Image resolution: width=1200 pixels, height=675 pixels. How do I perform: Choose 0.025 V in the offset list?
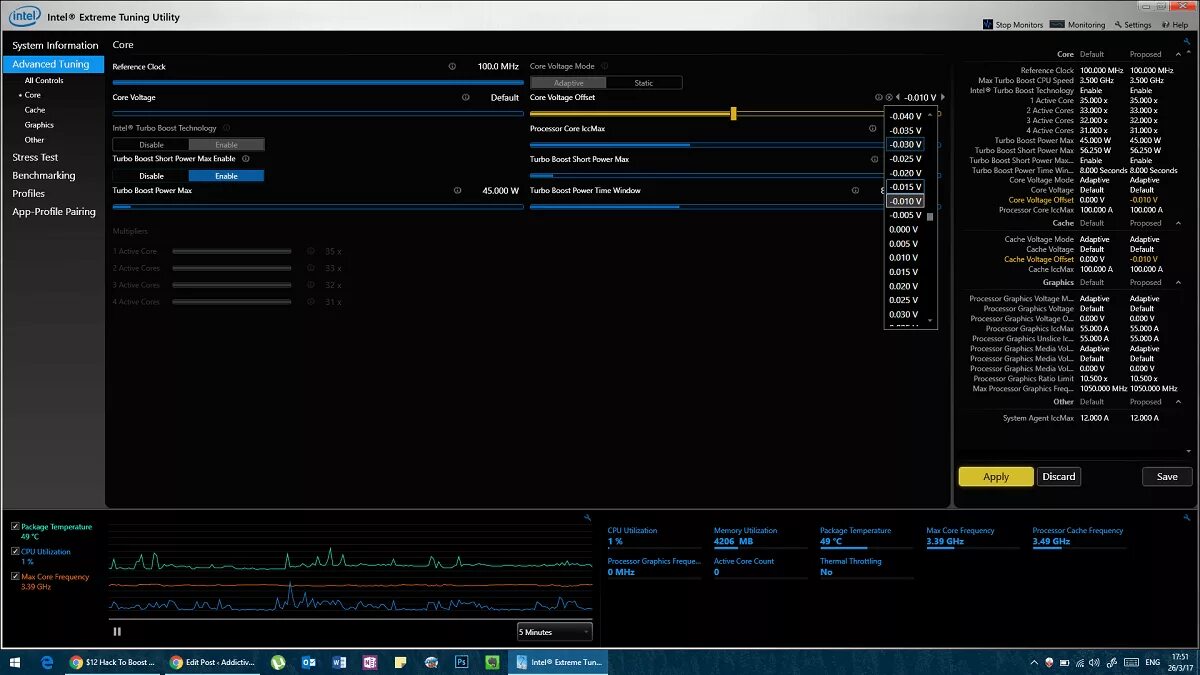(905, 300)
